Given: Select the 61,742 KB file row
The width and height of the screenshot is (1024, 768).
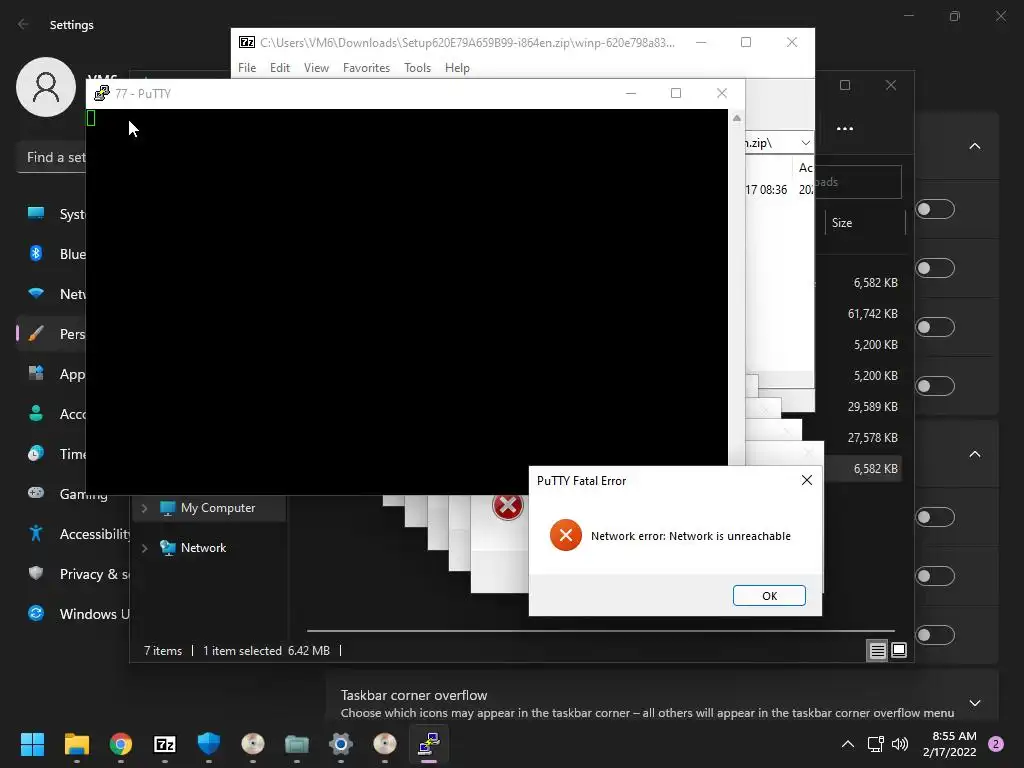Looking at the screenshot, I should (x=872, y=314).
